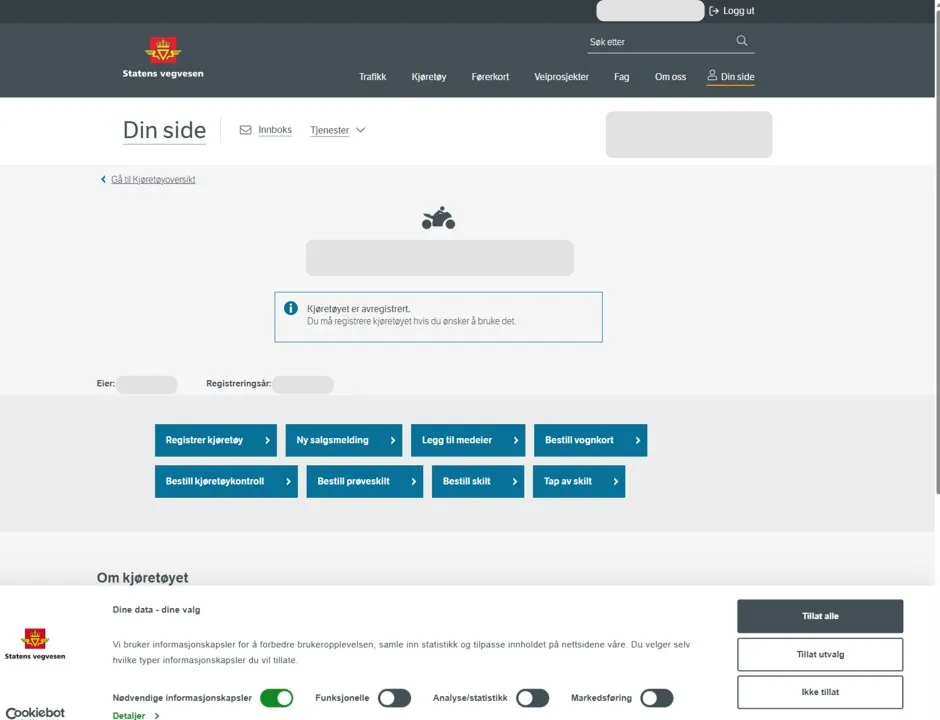The image size is (940, 720).
Task: Click the Tillat alle cookie button
Action: pos(819,616)
